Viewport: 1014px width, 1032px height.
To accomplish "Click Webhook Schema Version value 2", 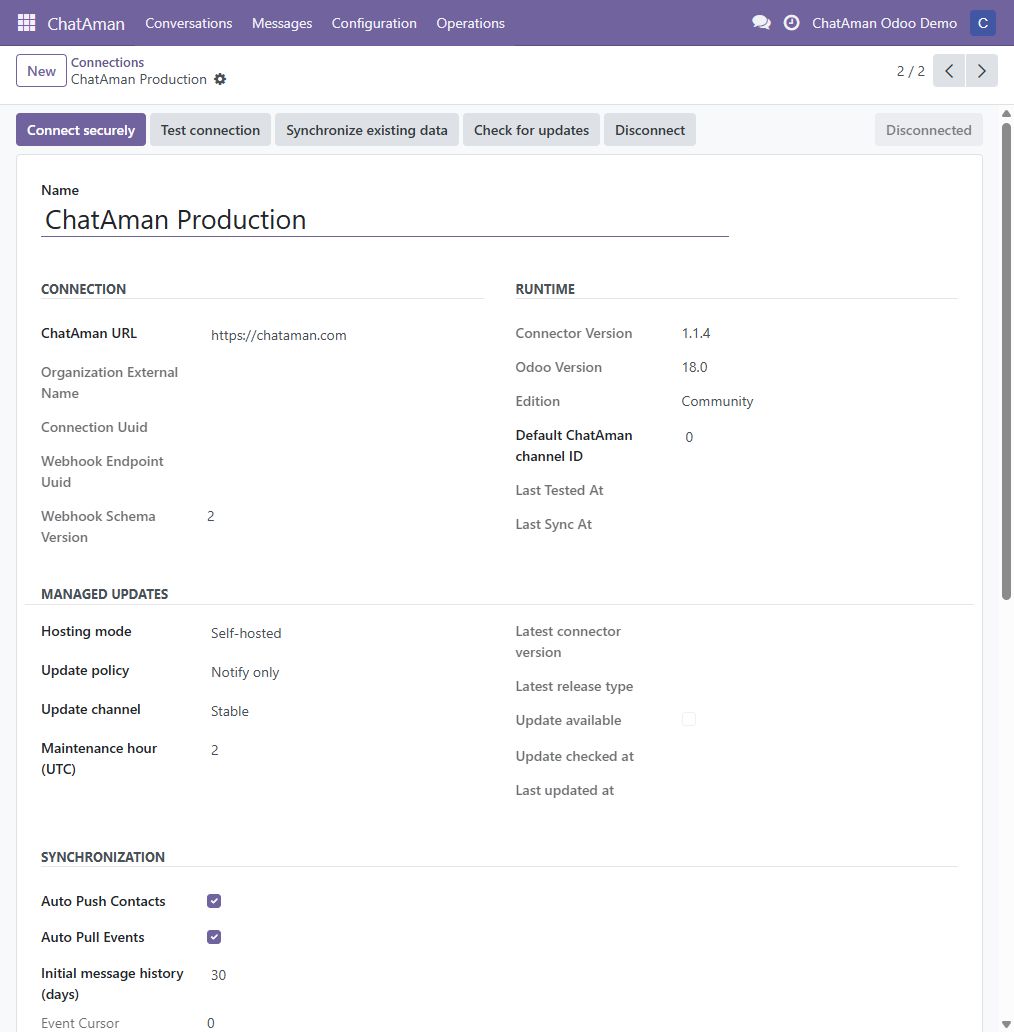I will coord(211,516).
